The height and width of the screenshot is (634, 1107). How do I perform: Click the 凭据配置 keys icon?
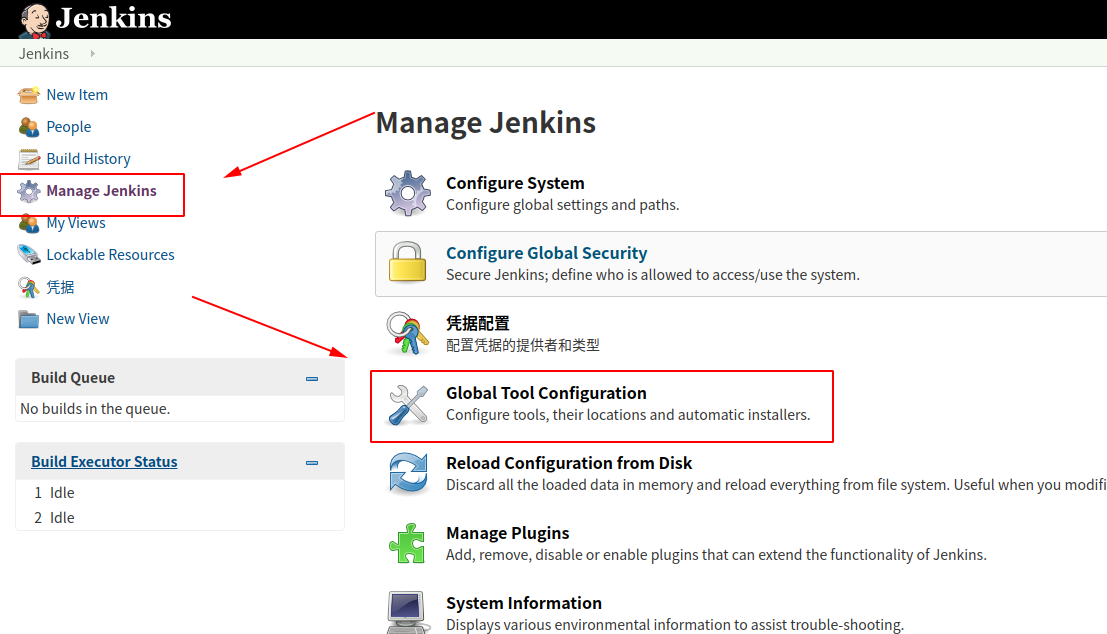click(408, 332)
